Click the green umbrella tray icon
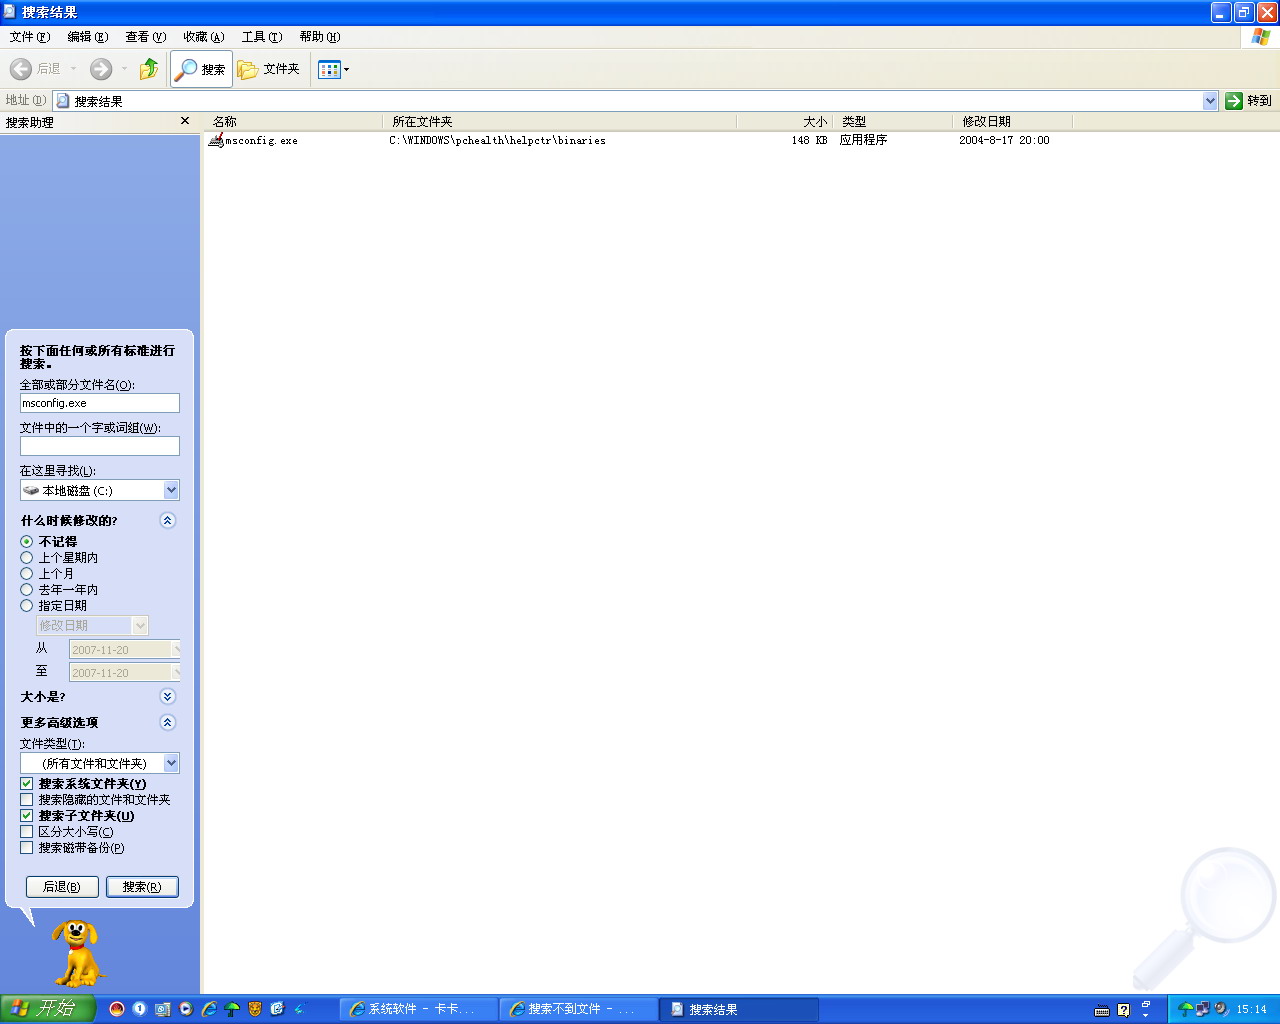This screenshot has width=1280, height=1024. 1185,1010
